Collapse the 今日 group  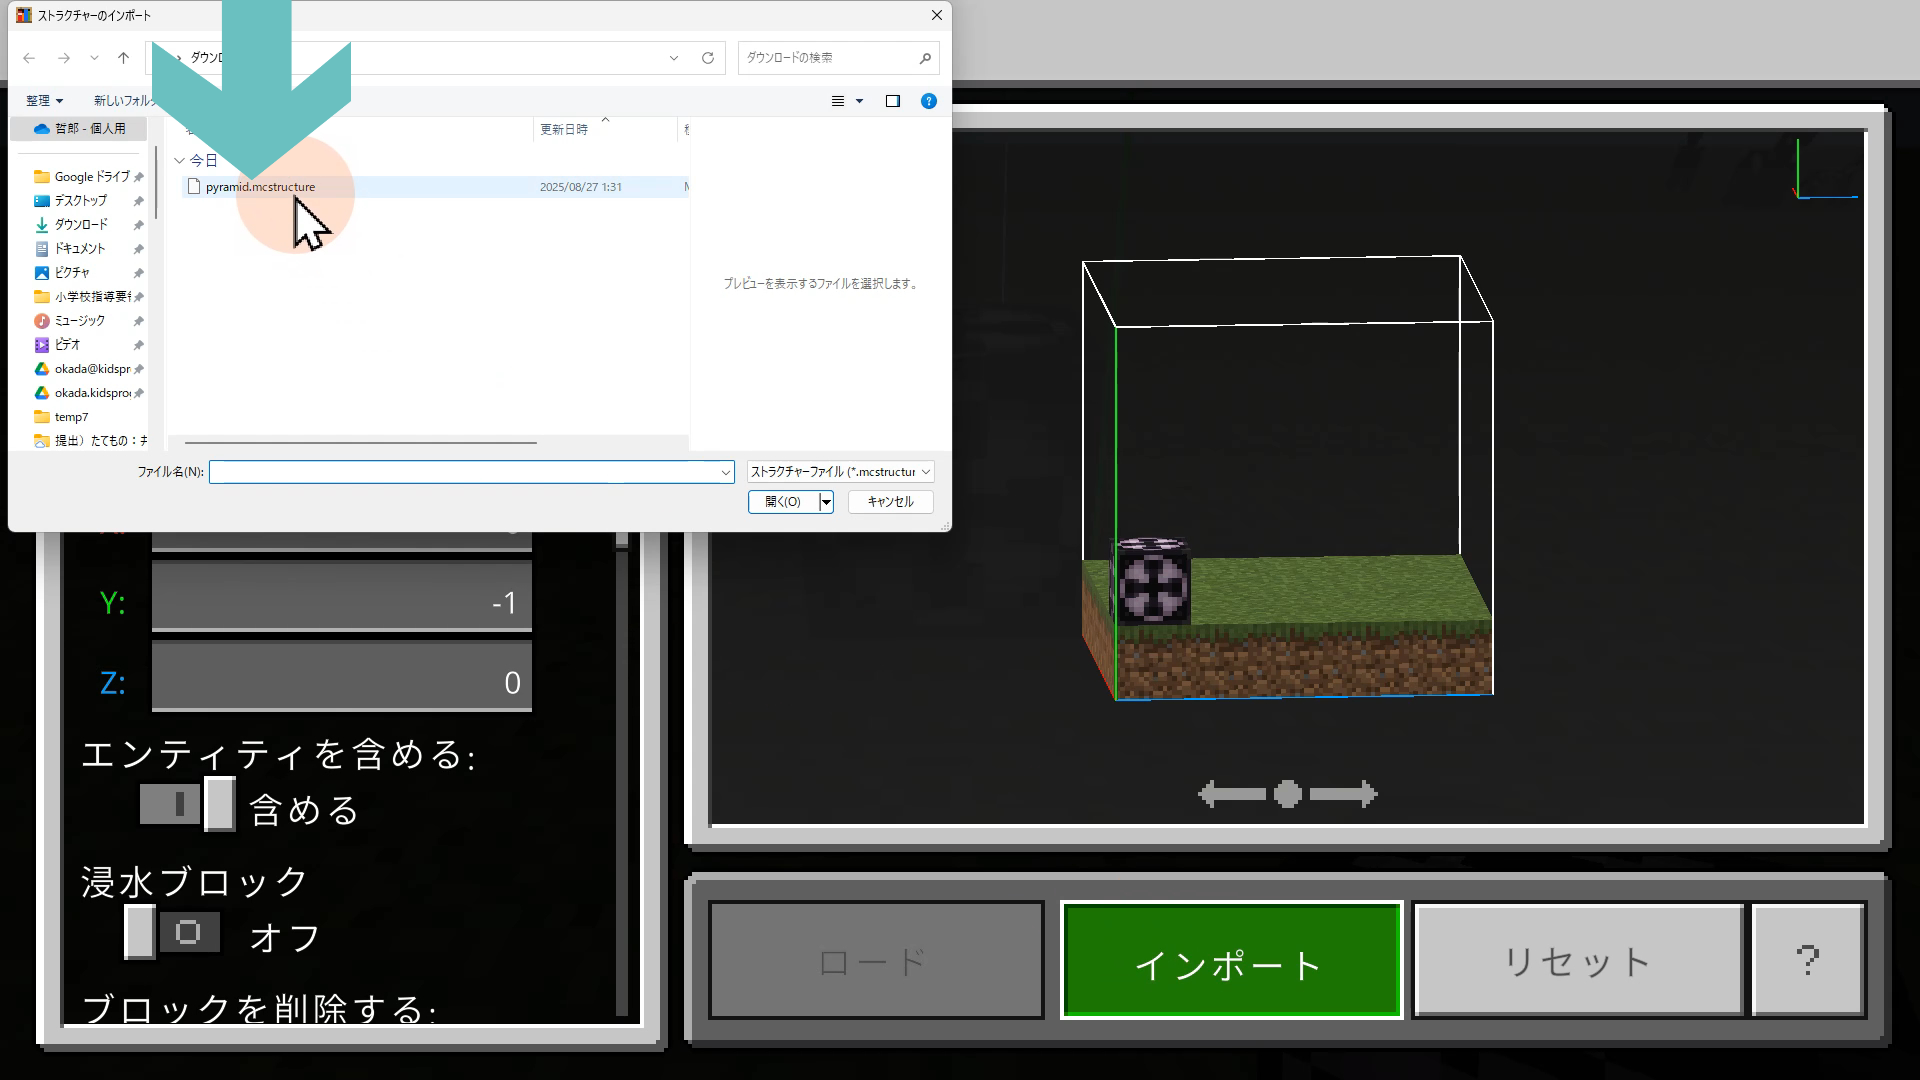point(180,160)
